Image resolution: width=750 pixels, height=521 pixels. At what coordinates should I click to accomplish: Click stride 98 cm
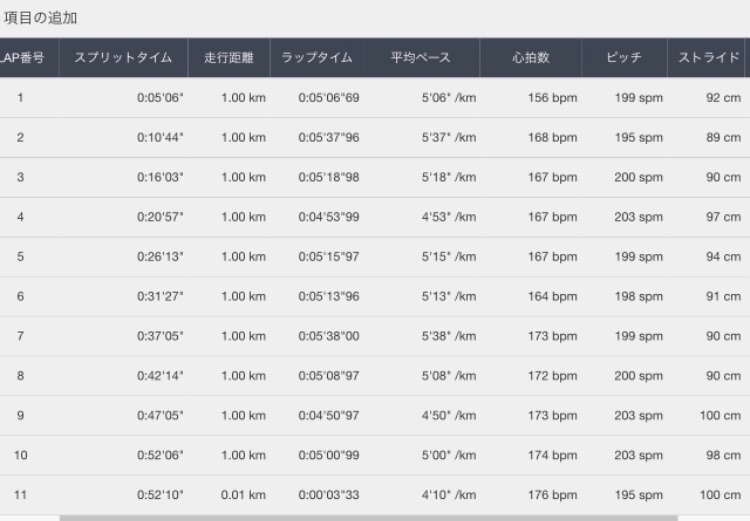click(723, 455)
